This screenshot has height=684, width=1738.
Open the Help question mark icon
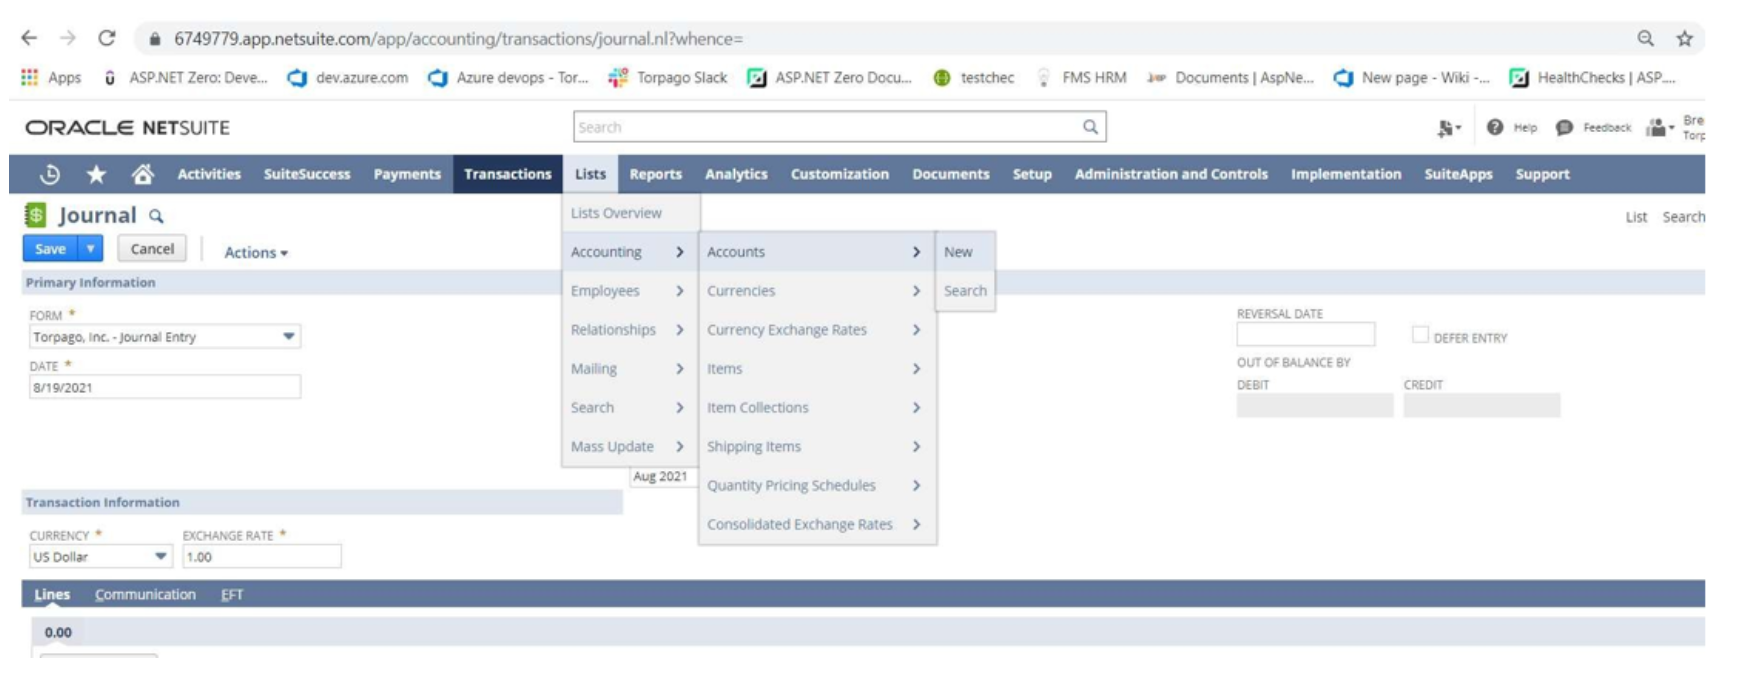[1495, 127]
